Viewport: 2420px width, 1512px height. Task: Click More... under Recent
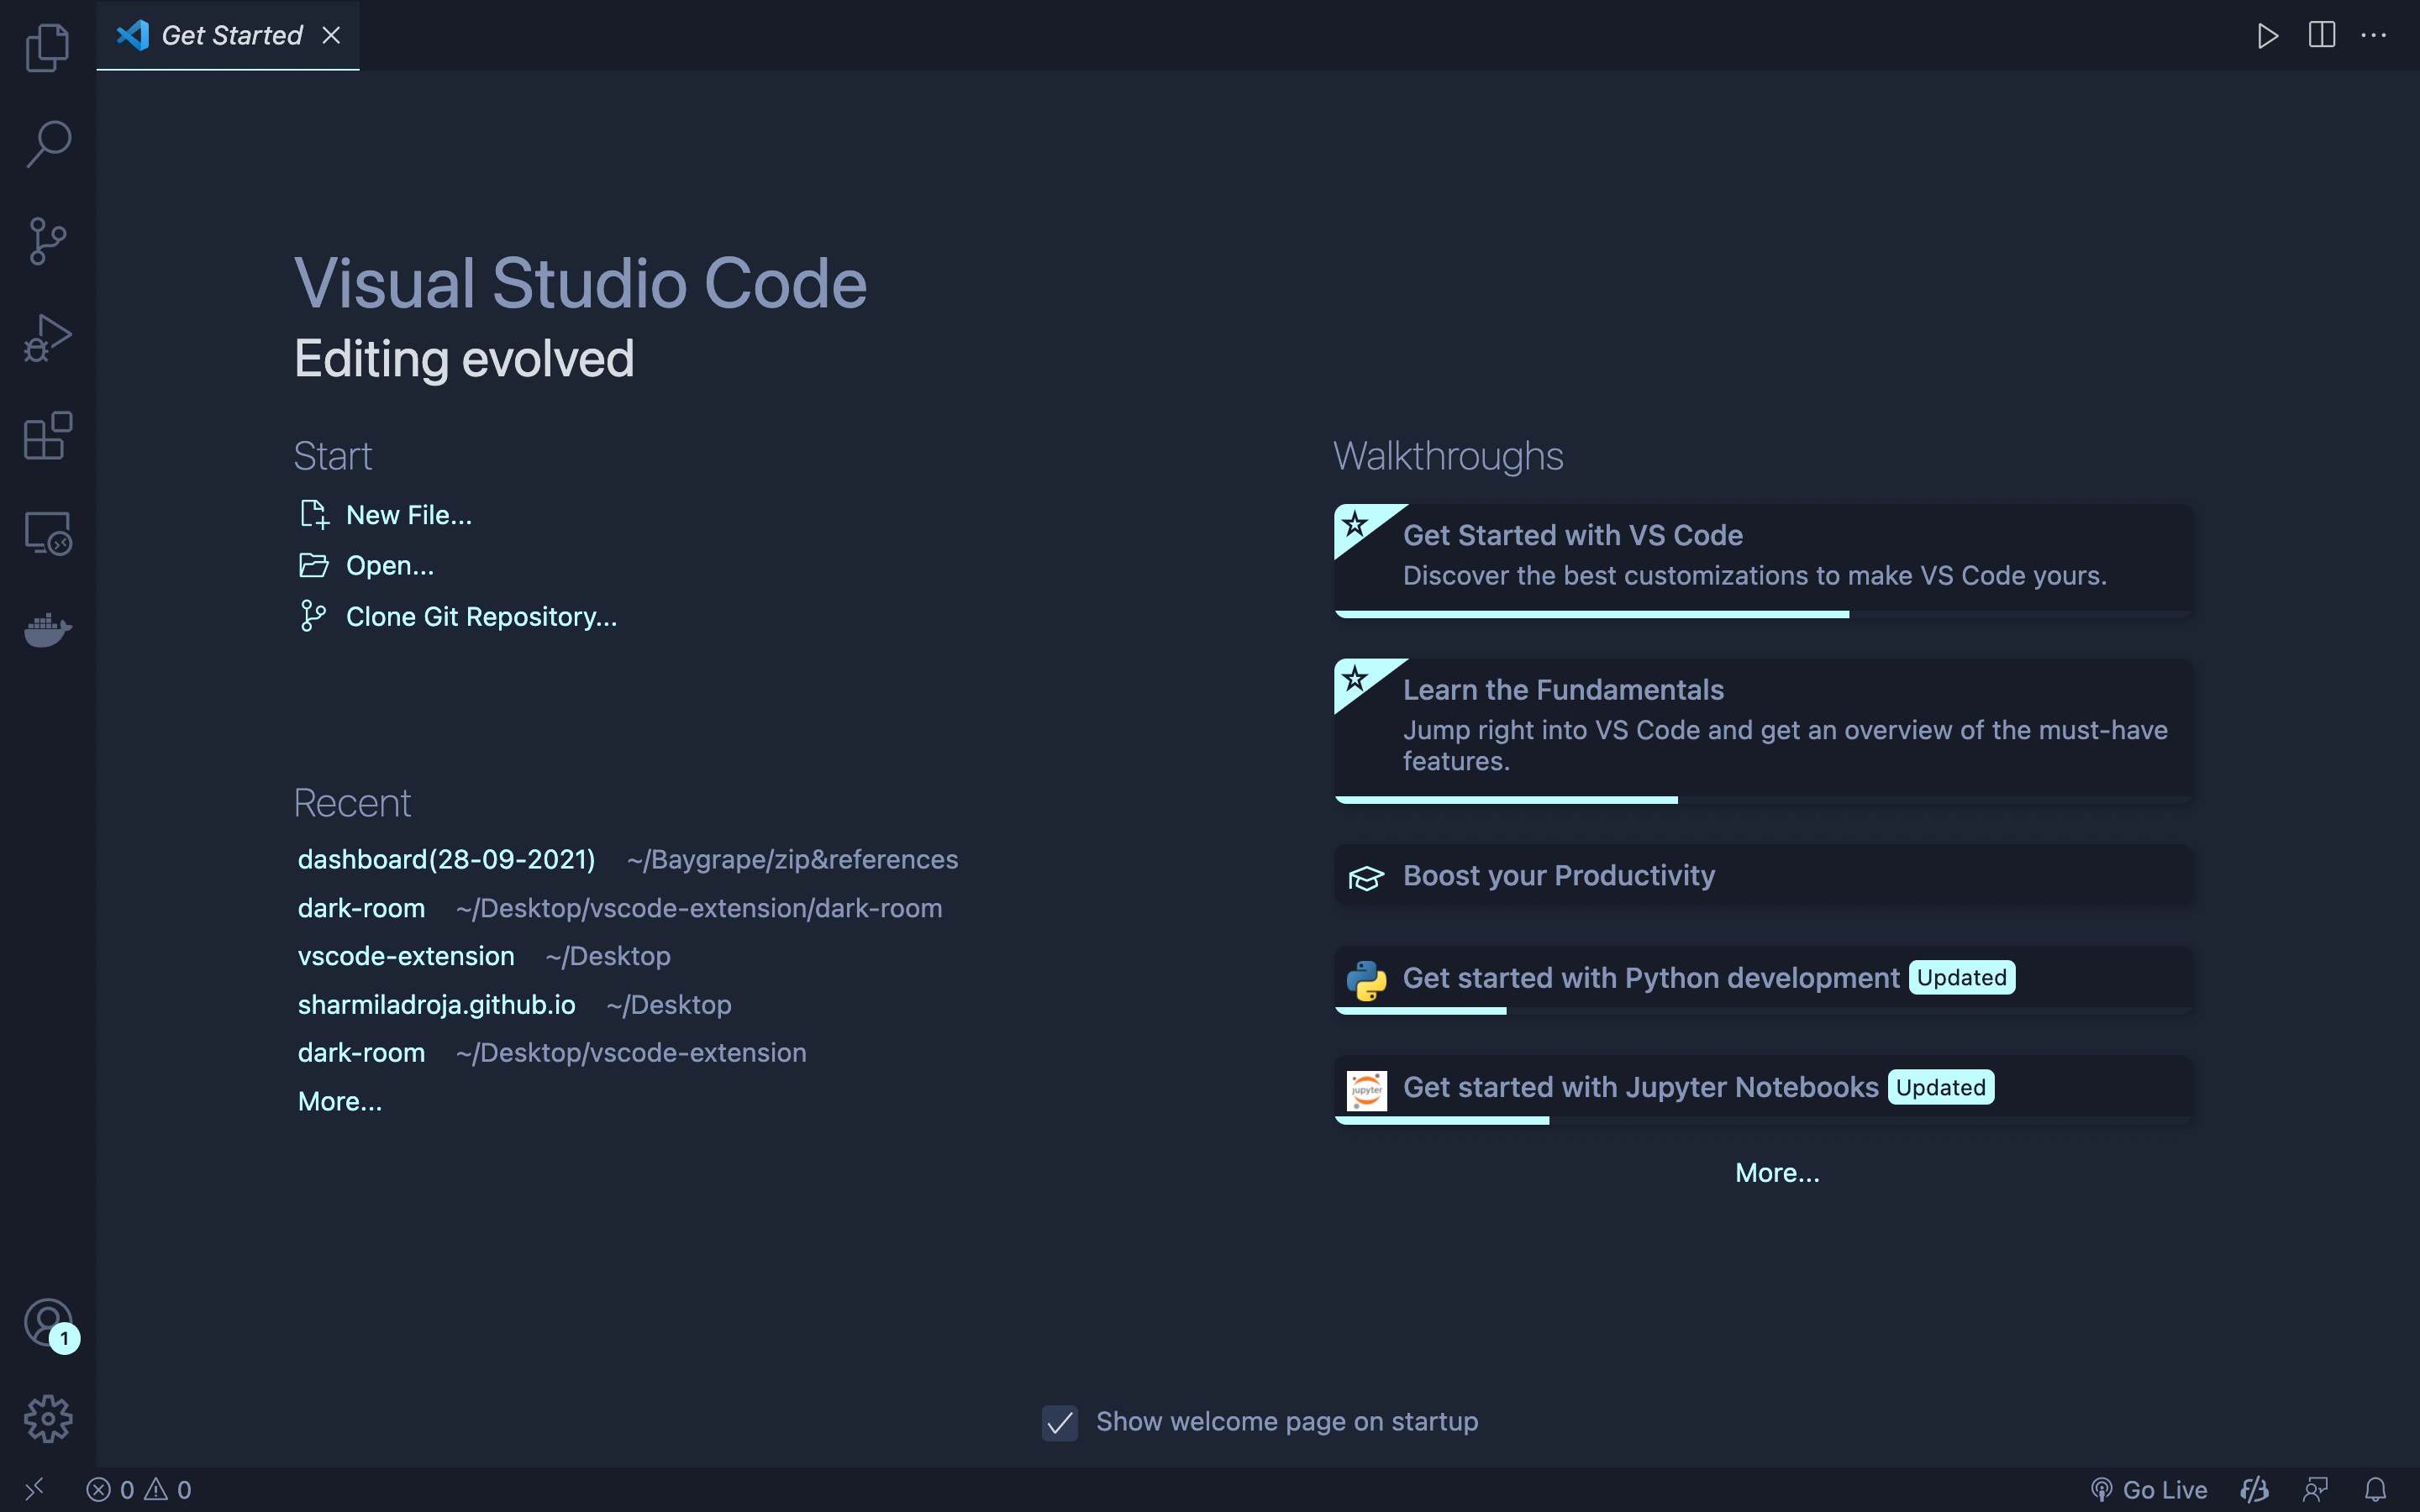point(340,1102)
